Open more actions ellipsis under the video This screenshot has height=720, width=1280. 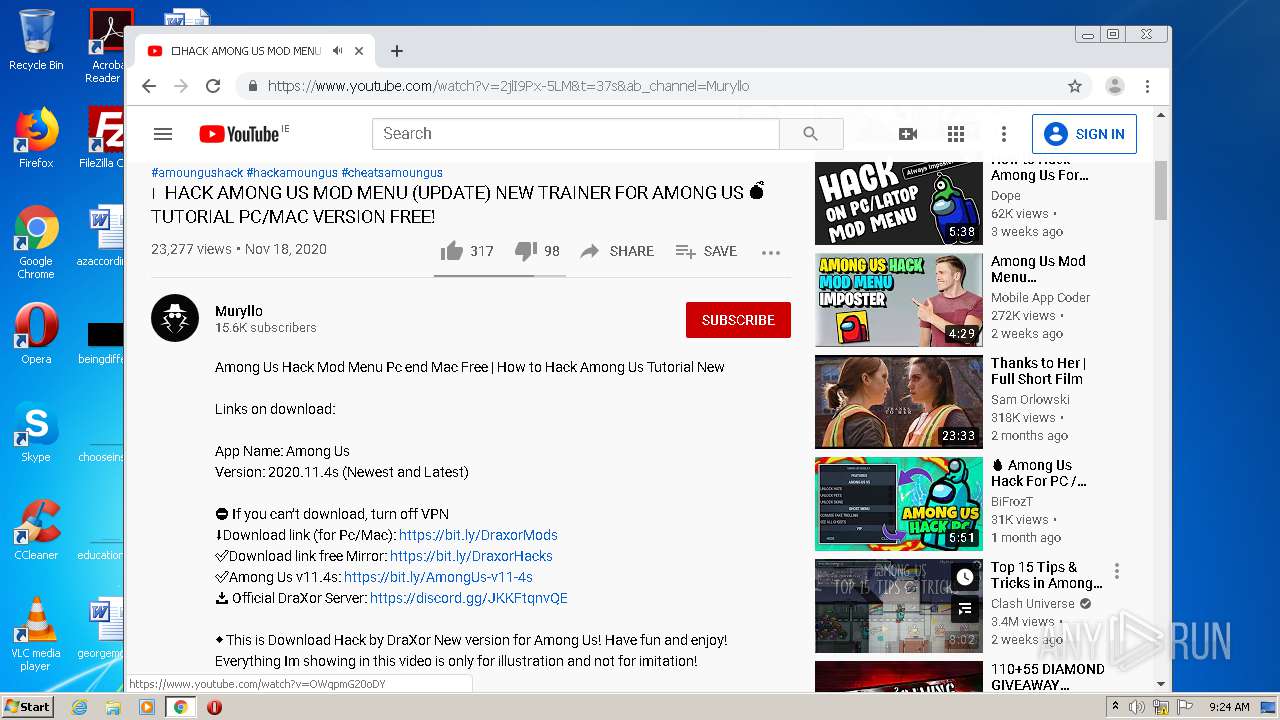point(770,252)
